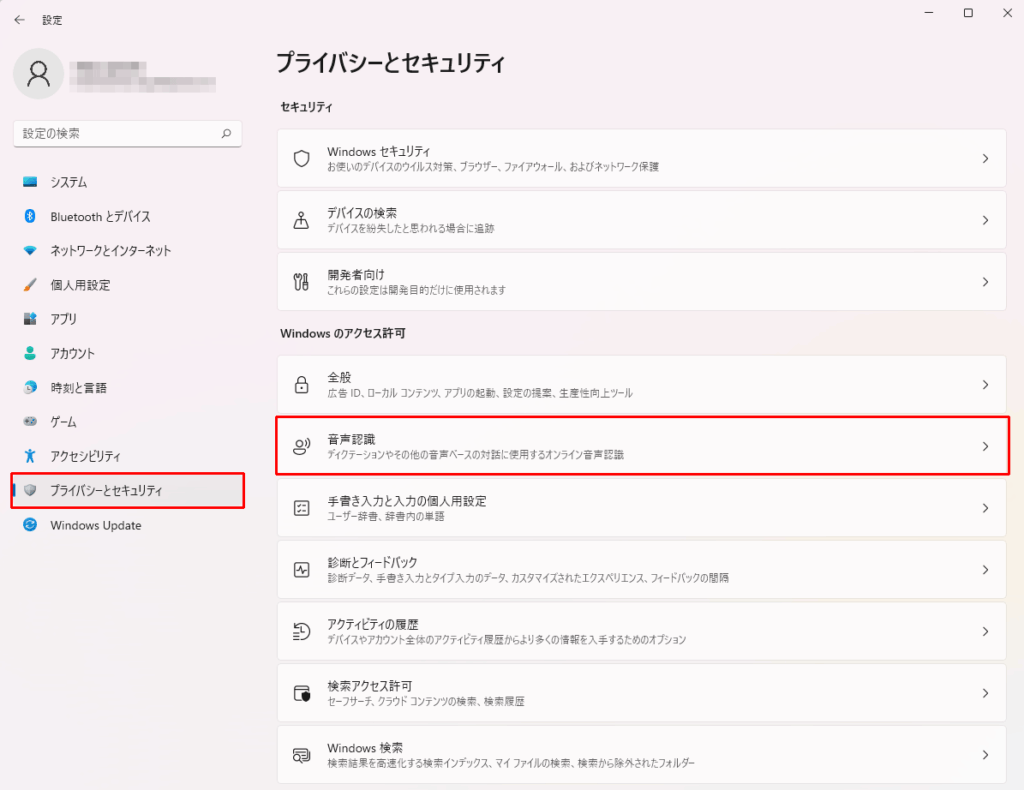1024x790 pixels.
Task: Click the back arrow in the title bar
Action: point(20,20)
